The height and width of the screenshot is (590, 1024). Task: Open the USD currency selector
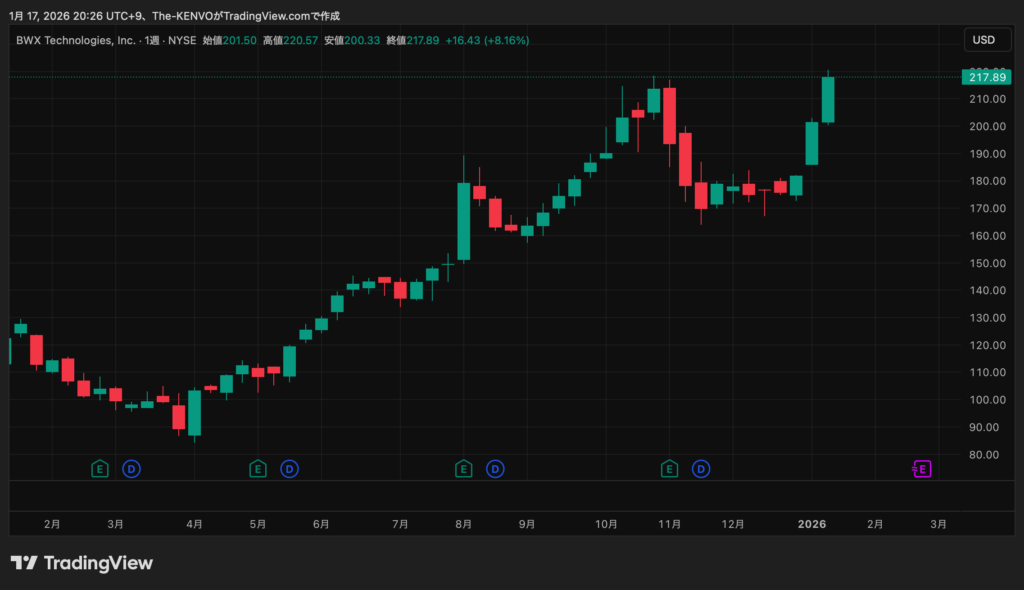pos(984,40)
